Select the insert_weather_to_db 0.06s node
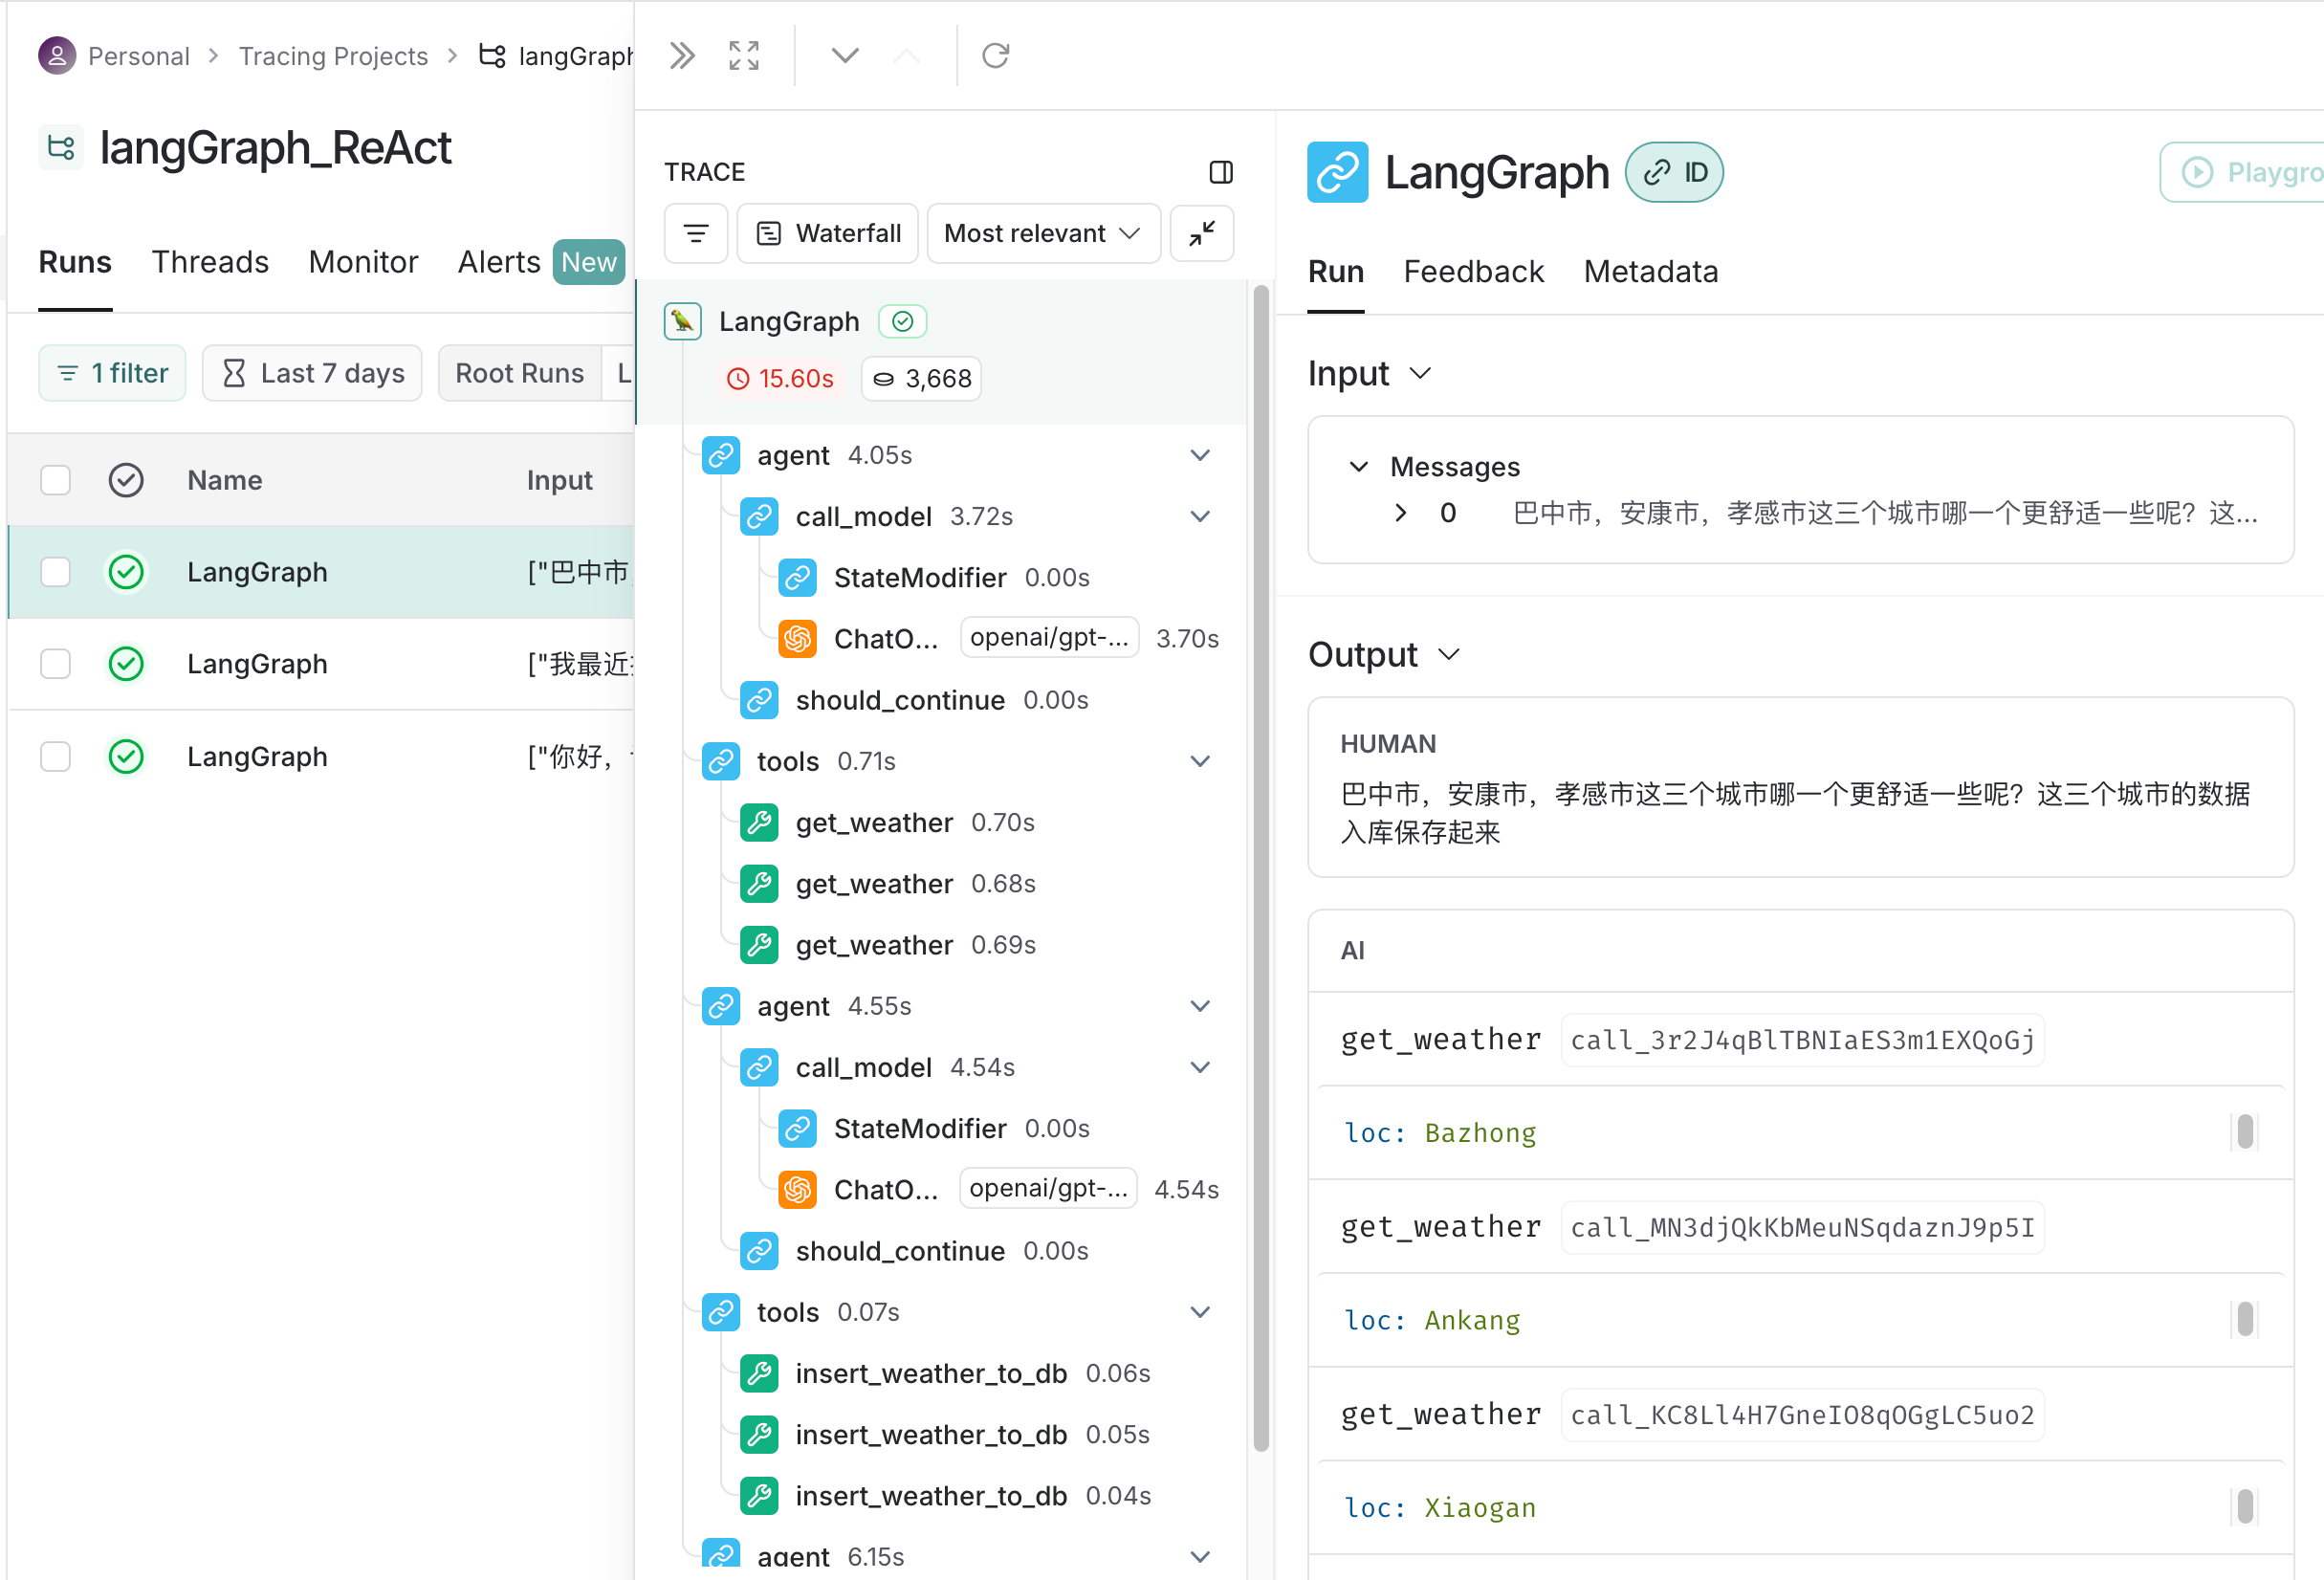The image size is (2324, 1580). (930, 1374)
